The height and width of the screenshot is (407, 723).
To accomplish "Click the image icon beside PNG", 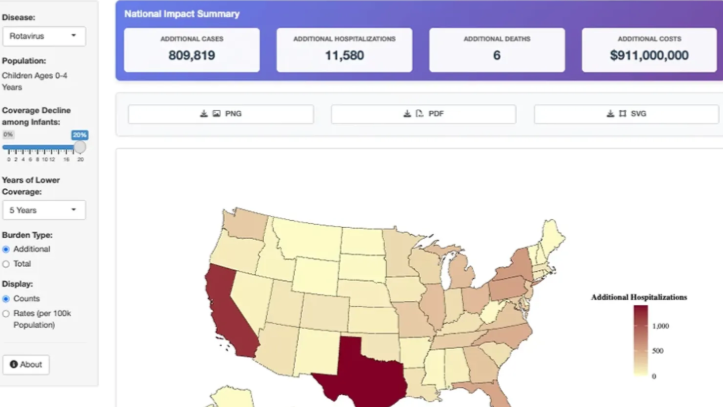I will click(x=216, y=114).
